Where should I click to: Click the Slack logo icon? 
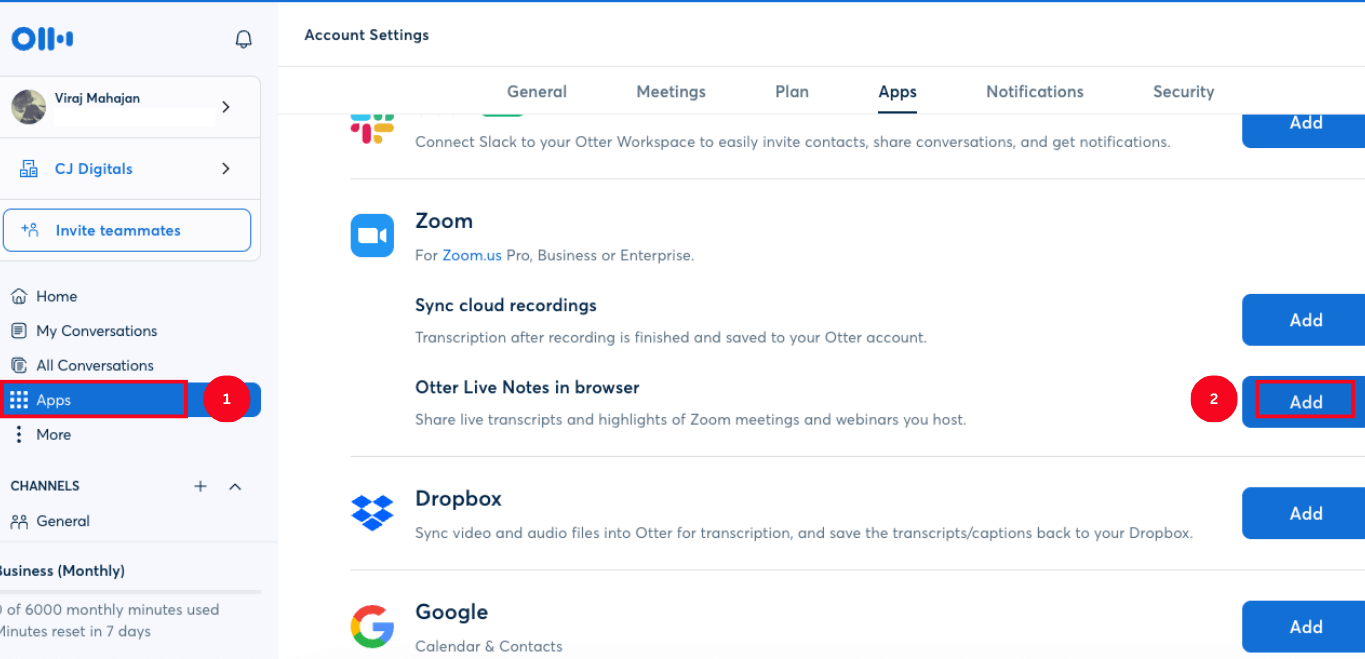tap(372, 127)
